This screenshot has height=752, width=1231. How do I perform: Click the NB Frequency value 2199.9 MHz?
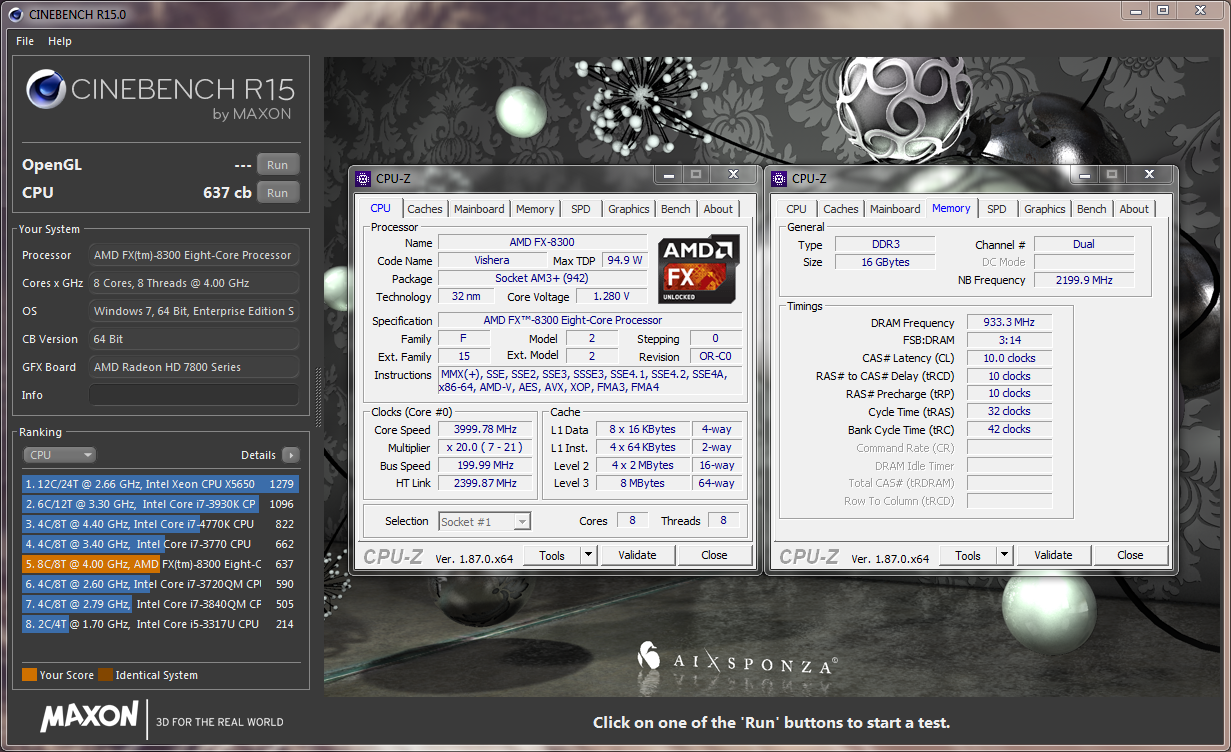pyautogui.click(x=1084, y=281)
